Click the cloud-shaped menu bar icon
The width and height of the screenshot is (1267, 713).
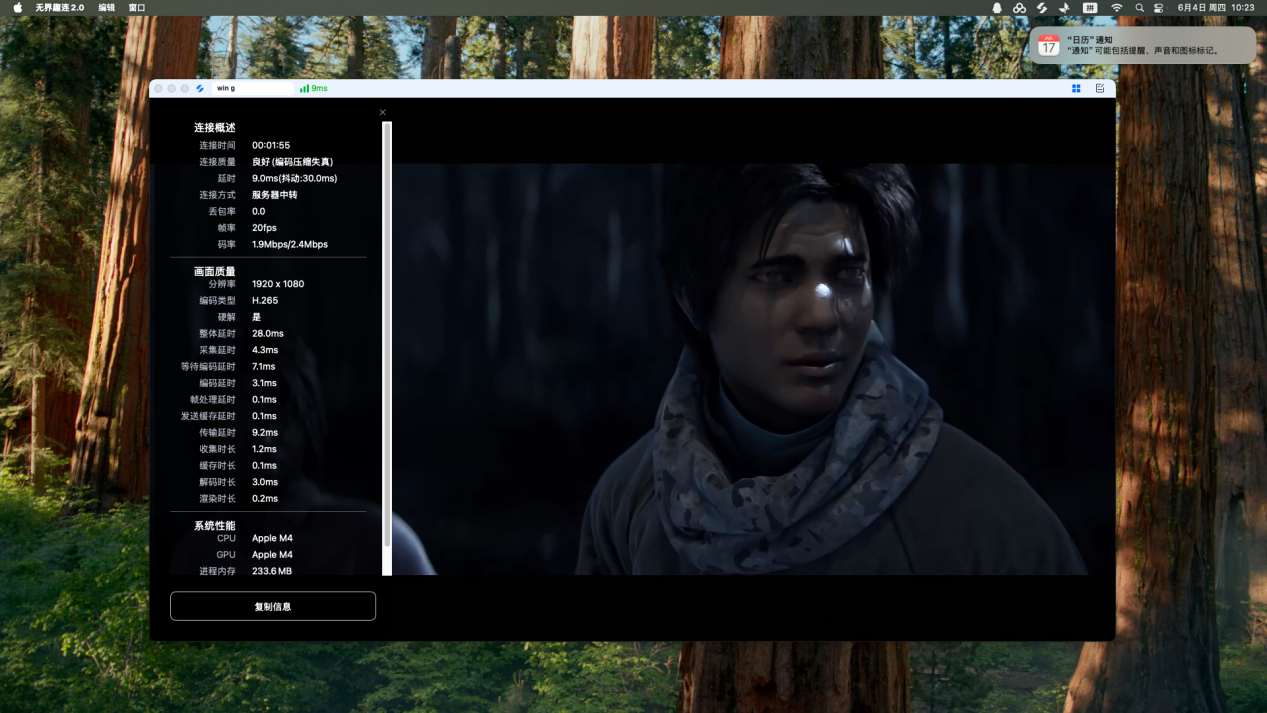1019,7
